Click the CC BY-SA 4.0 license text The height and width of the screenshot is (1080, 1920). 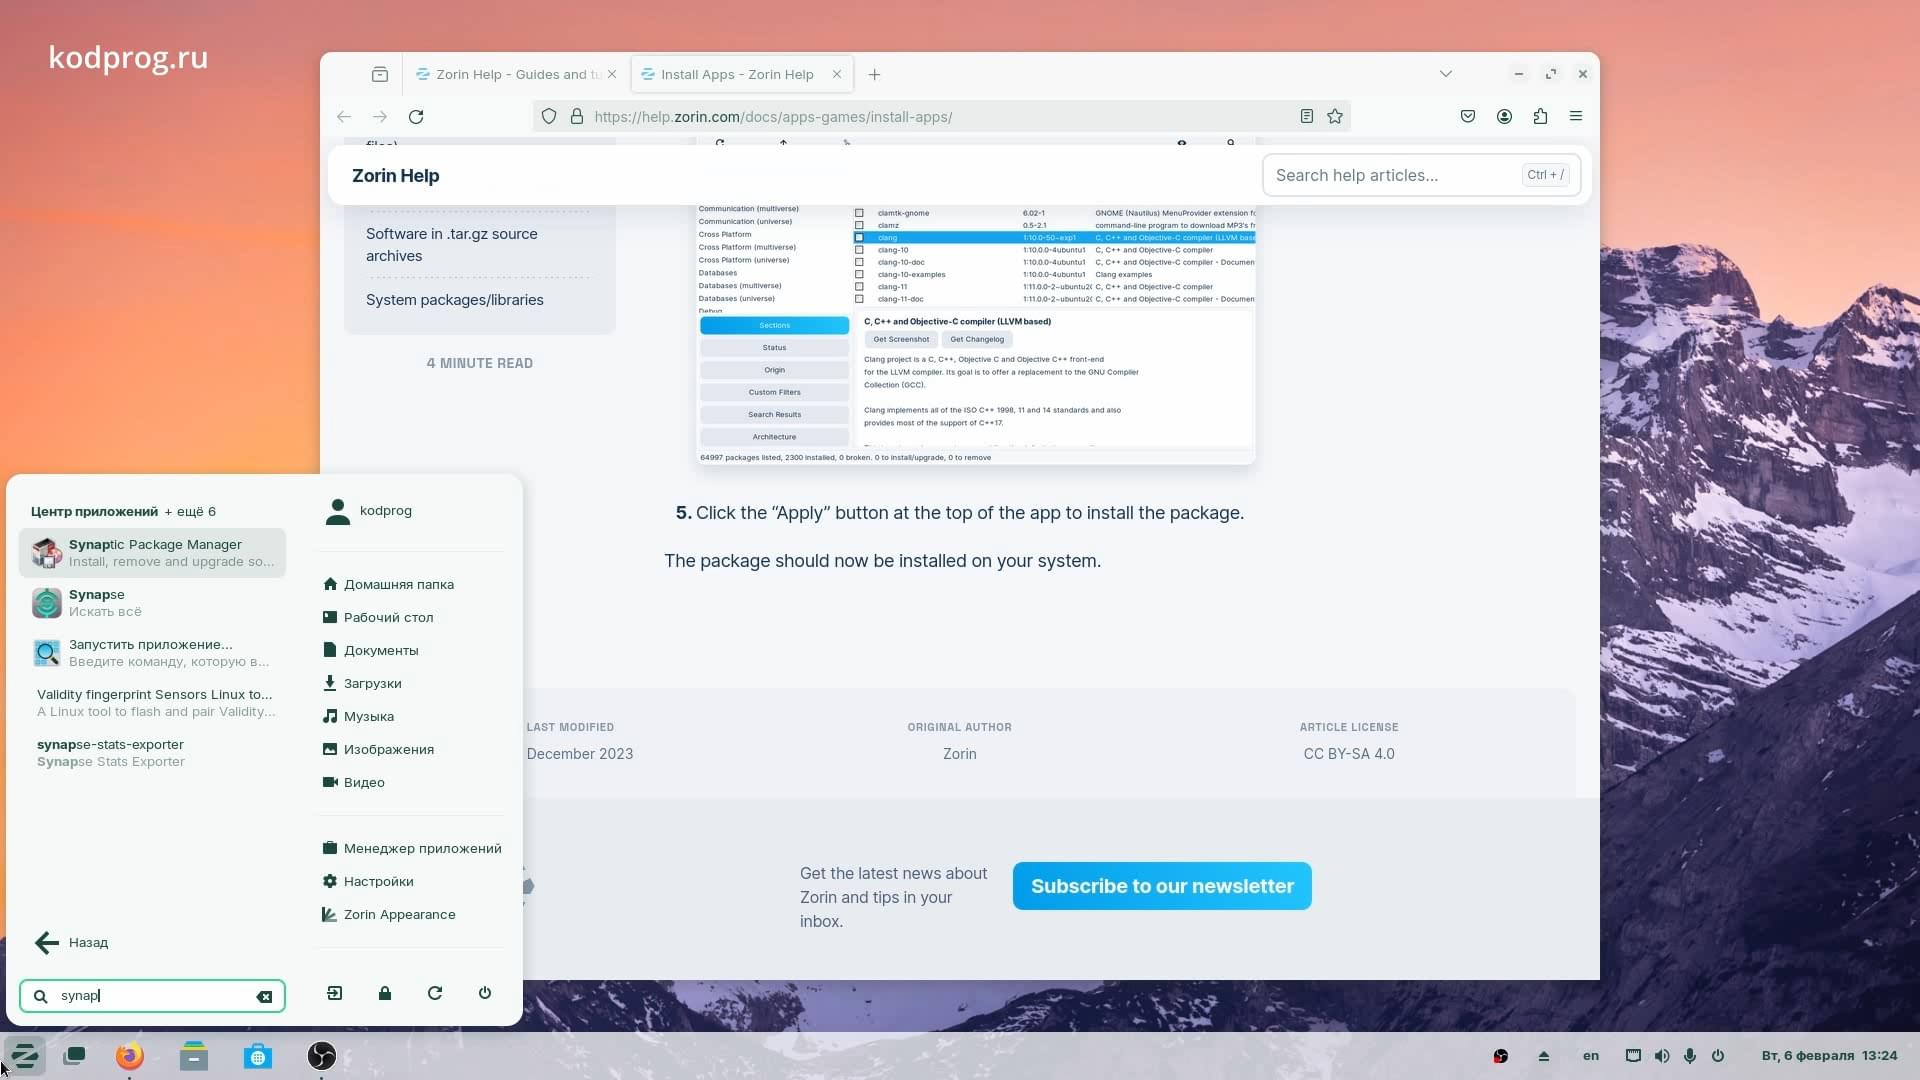coord(1349,754)
